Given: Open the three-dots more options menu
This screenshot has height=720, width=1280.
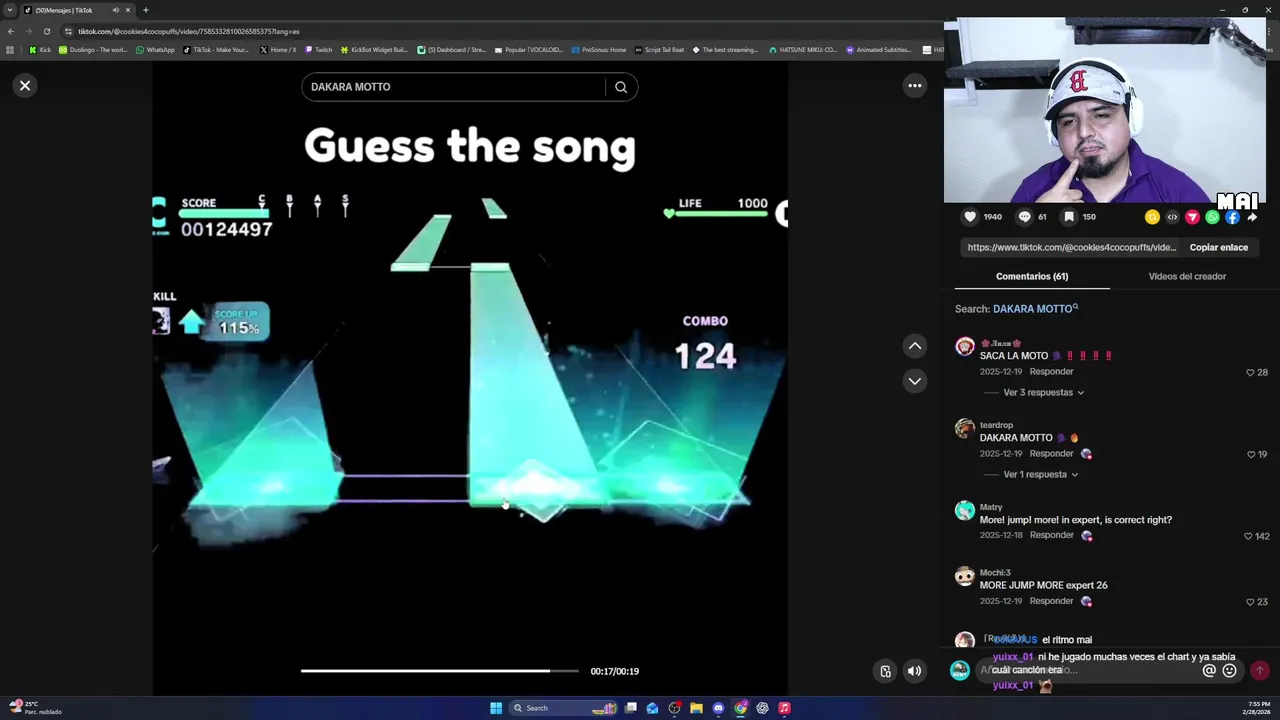Looking at the screenshot, I should click(914, 86).
